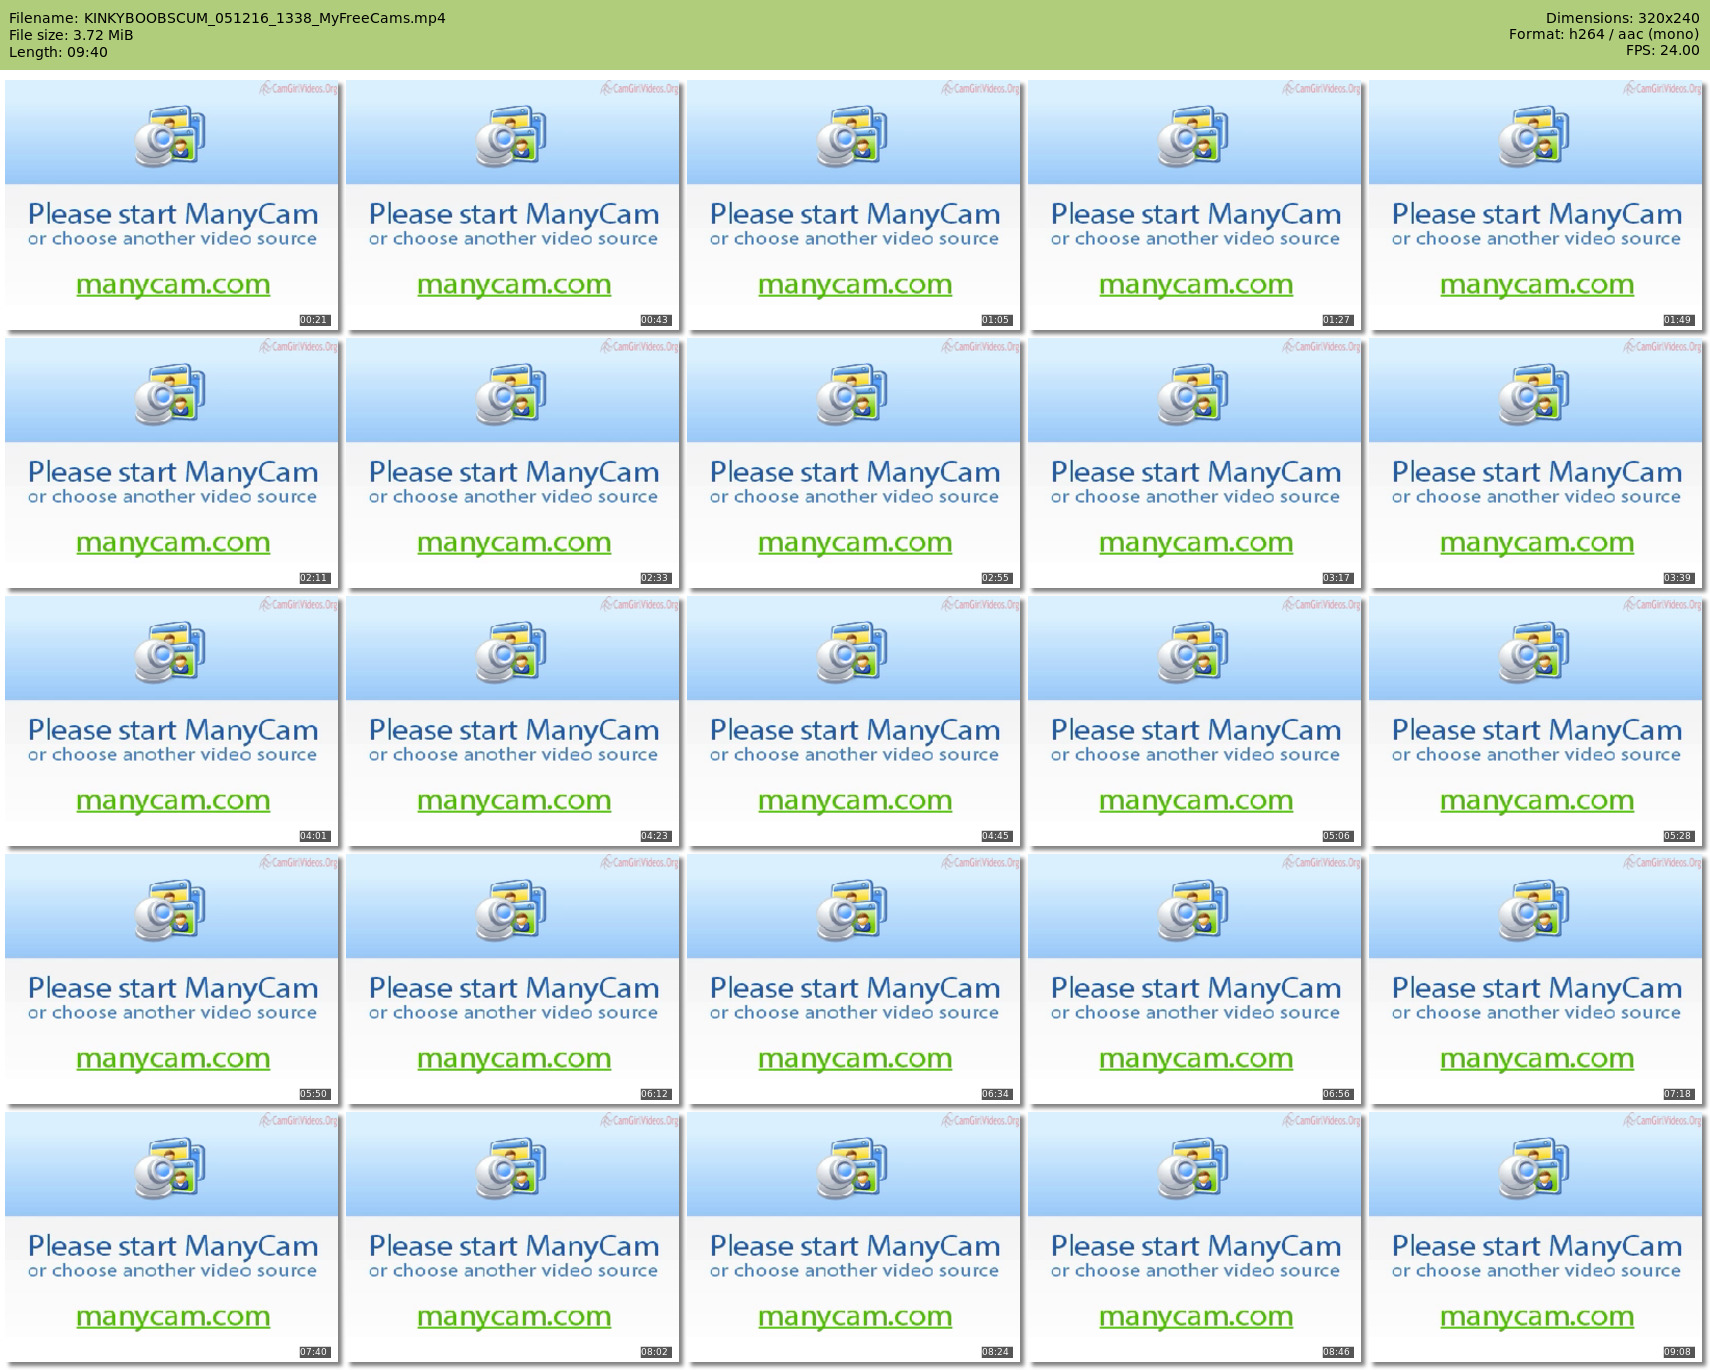Click the Filename line in the header

tap(227, 18)
